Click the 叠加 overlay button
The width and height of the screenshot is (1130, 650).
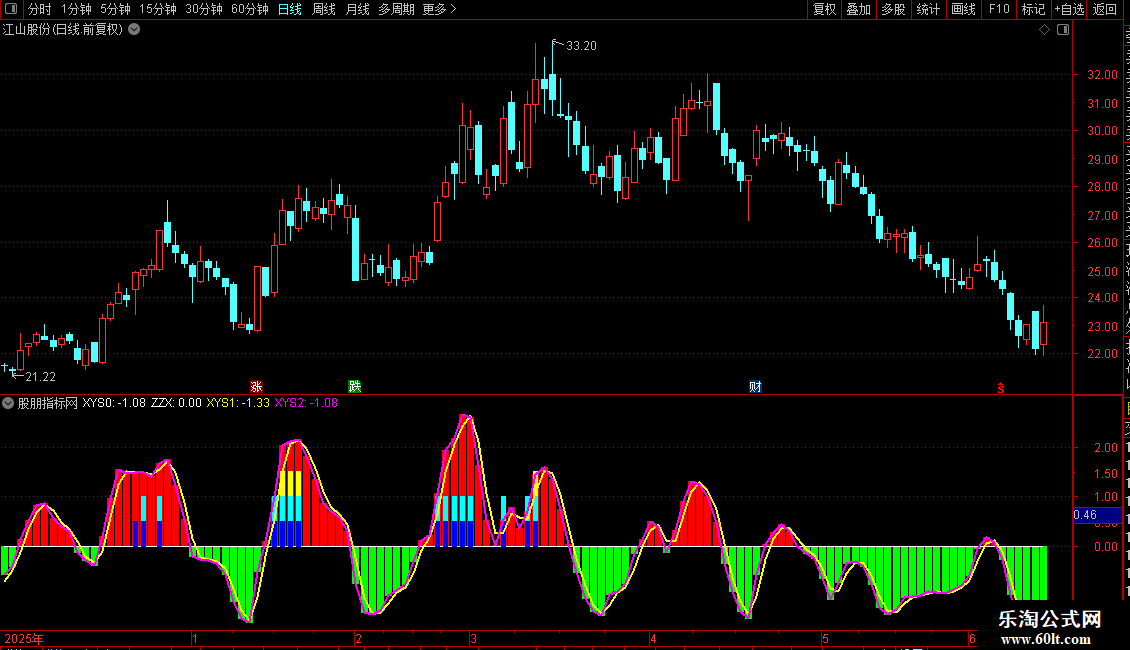coord(859,9)
